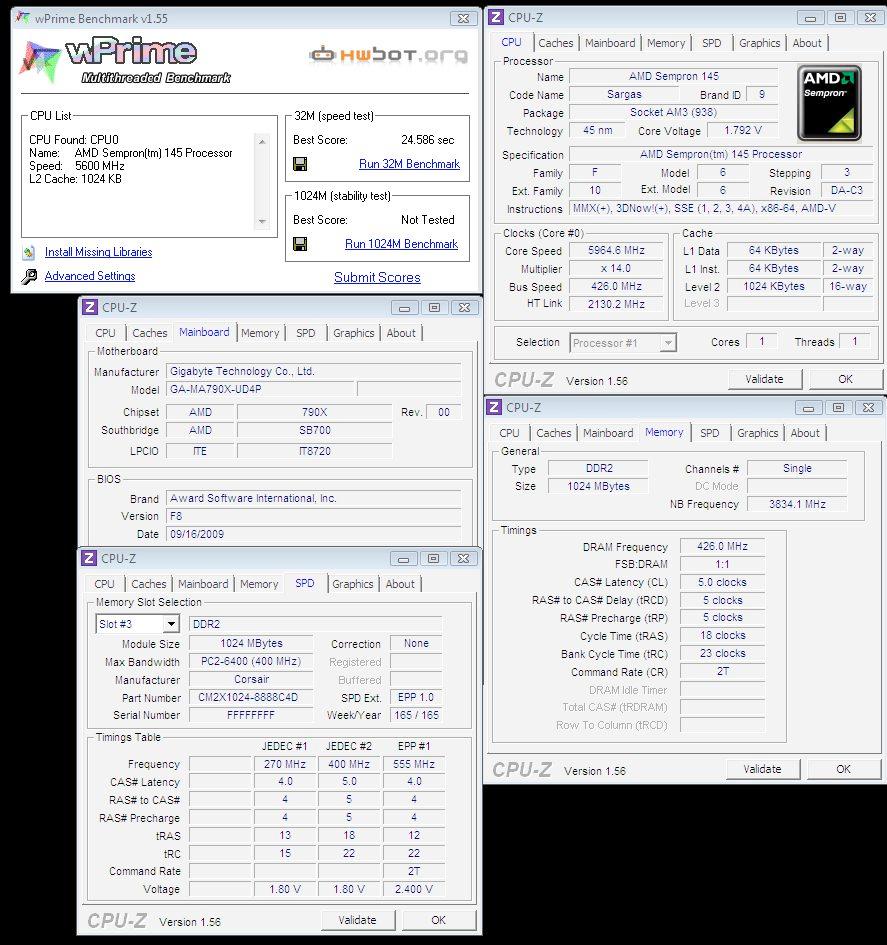Open About tab in Memory window
The image size is (887, 945).
click(805, 433)
